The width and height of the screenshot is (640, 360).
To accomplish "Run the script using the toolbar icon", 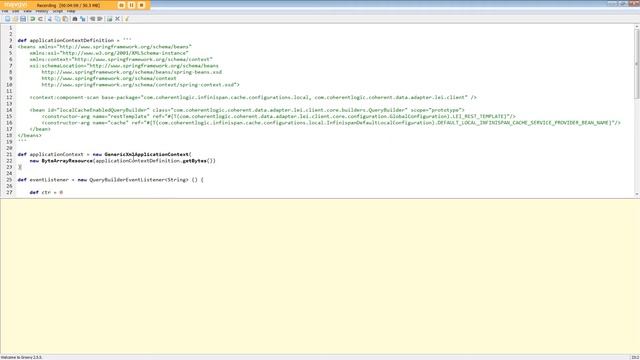I will pos(109,19).
